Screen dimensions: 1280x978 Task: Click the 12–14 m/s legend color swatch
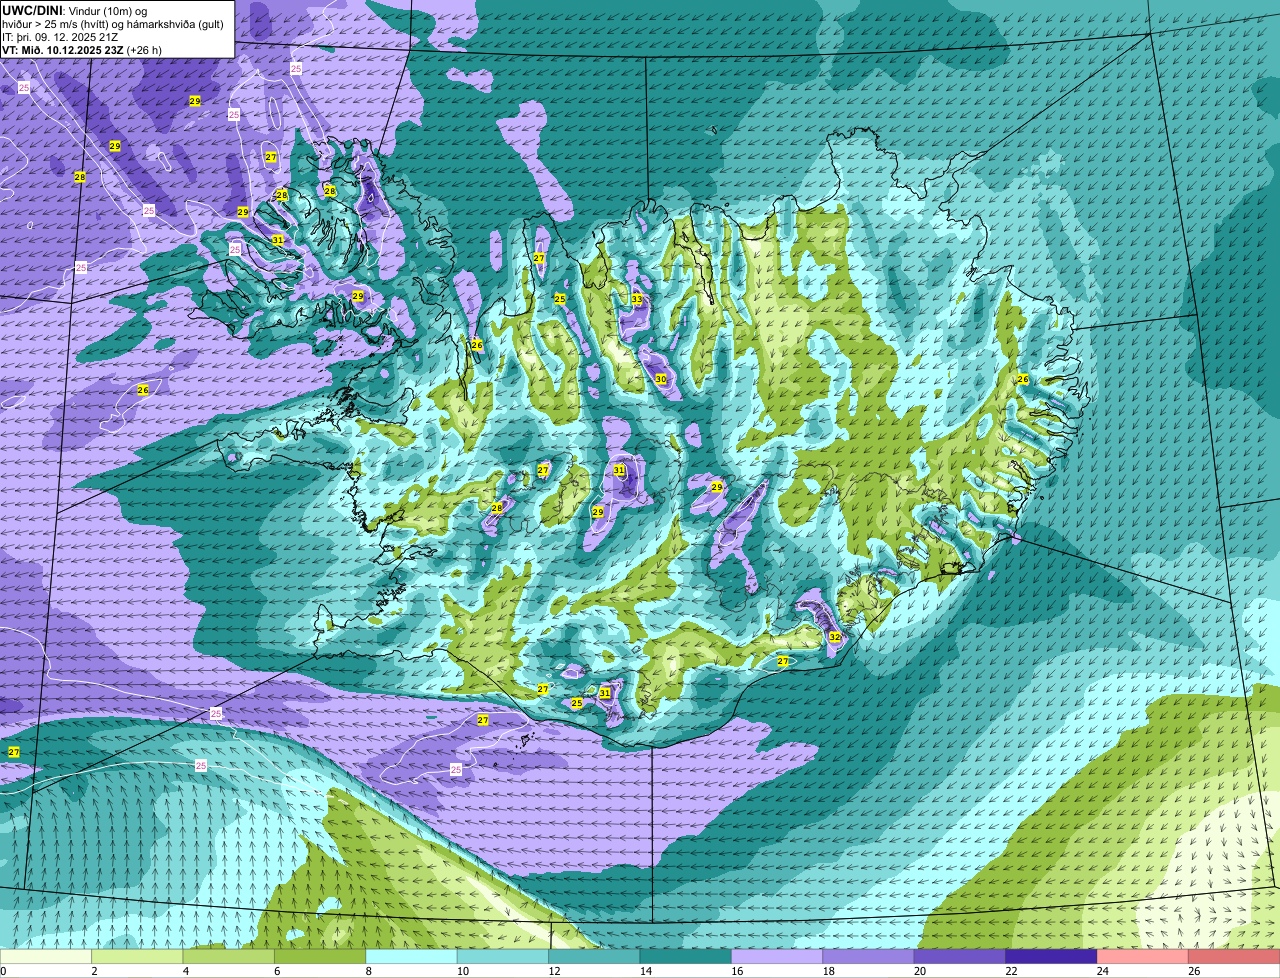click(x=595, y=957)
